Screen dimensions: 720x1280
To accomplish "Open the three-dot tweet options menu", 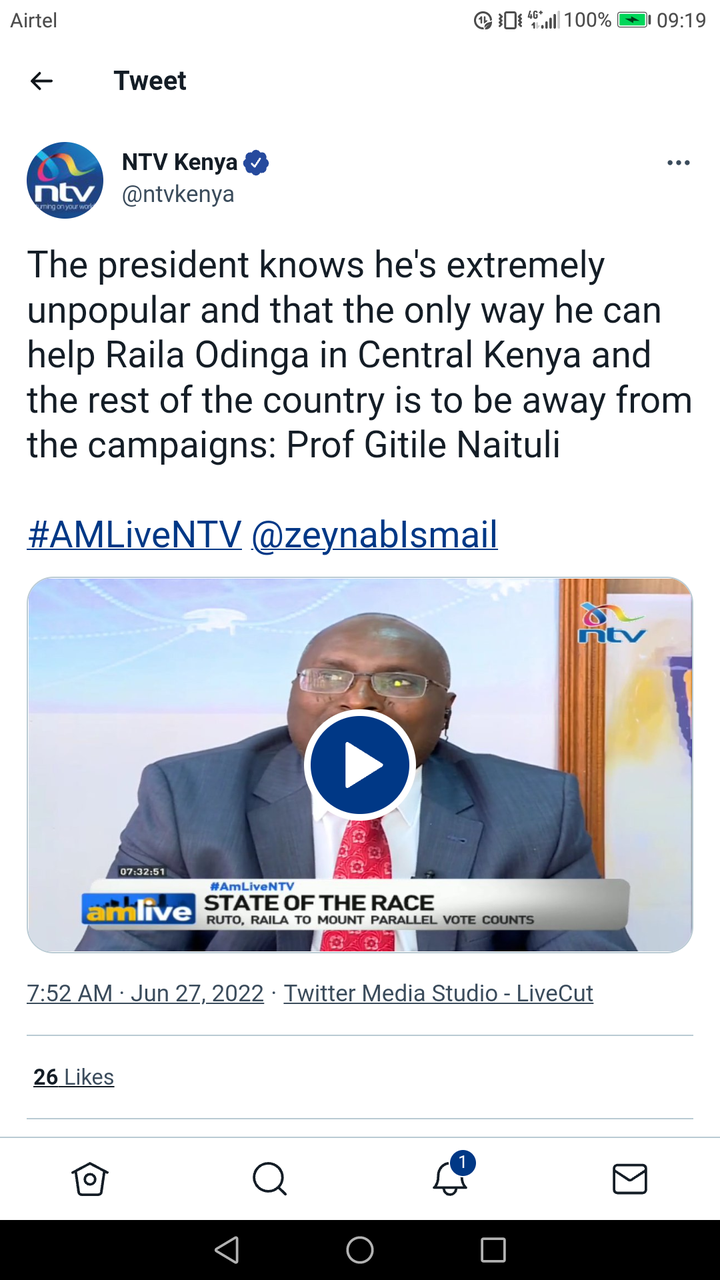I will click(x=678, y=163).
